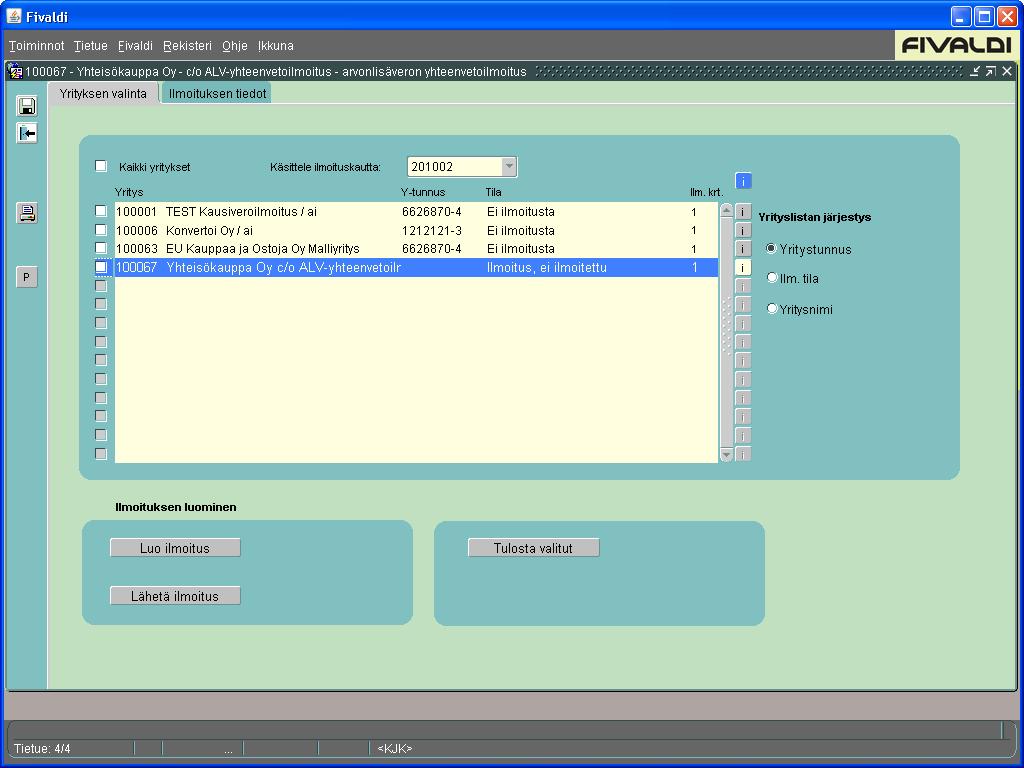This screenshot has width=1024, height=768.
Task: Switch to the Yrityksen valinta tab
Action: [x=103, y=93]
